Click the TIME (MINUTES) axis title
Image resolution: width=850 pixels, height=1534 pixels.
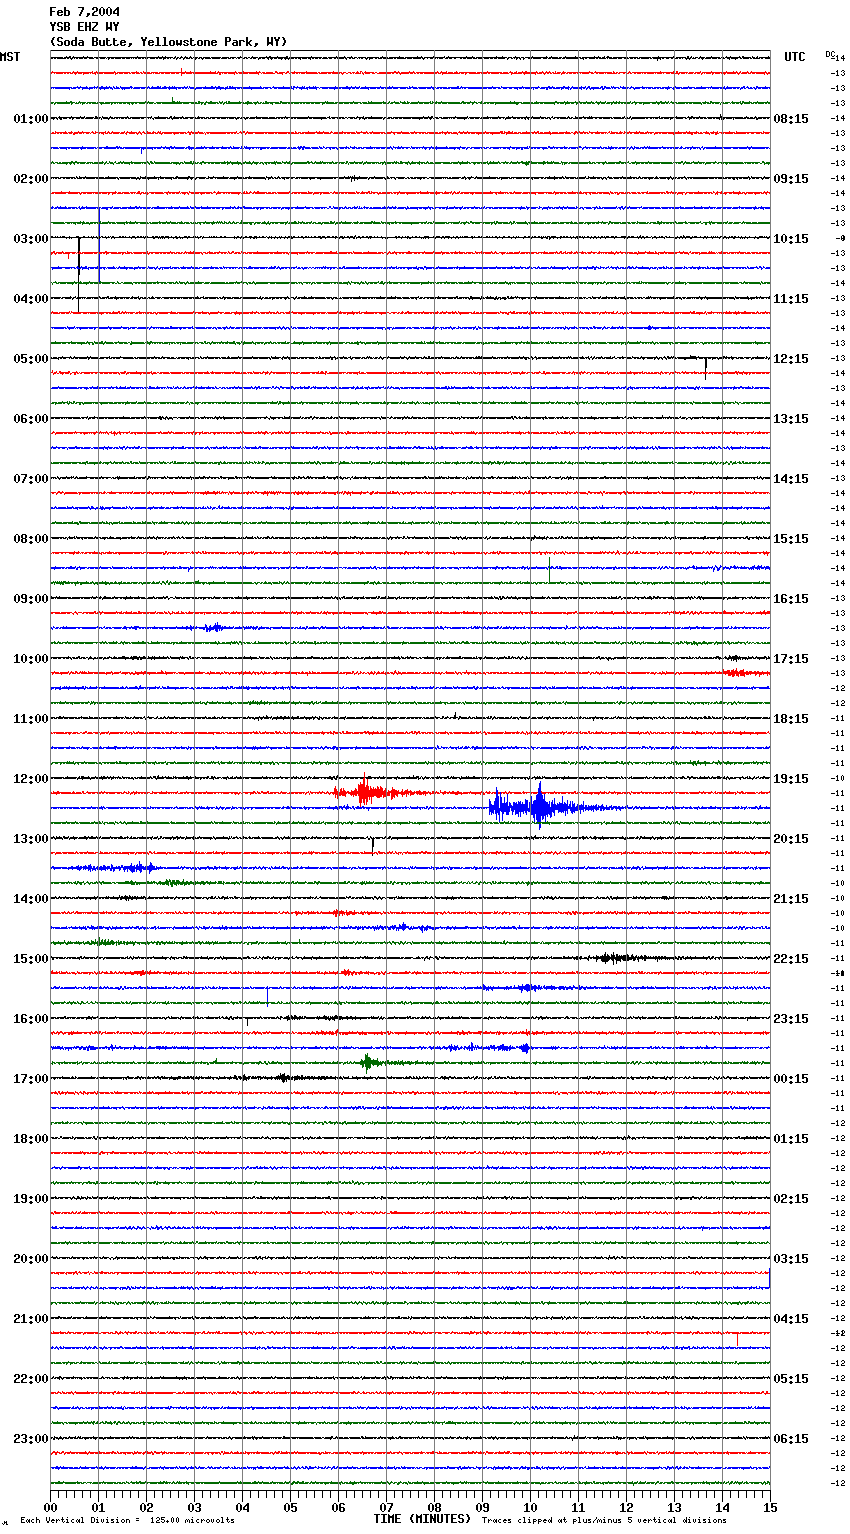click(422, 1519)
